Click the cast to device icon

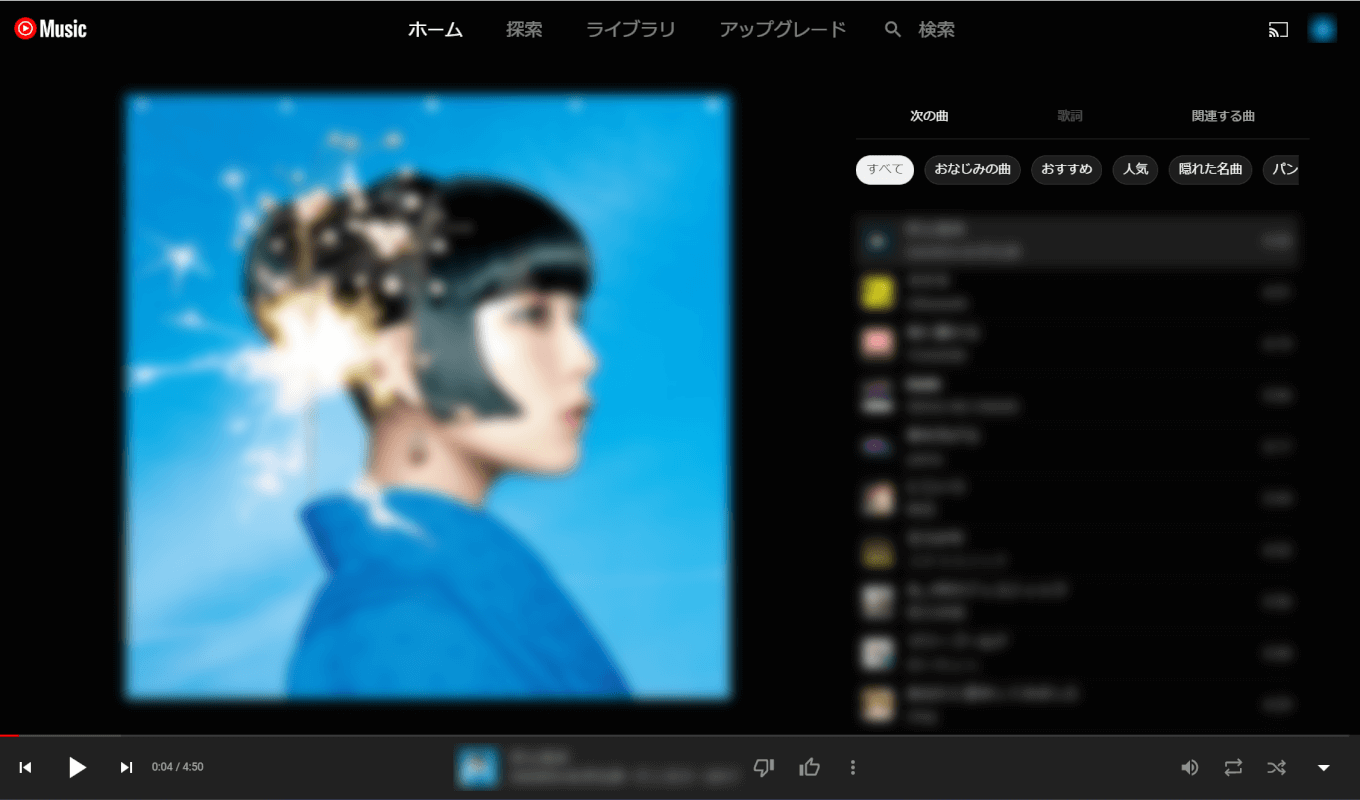(1278, 30)
